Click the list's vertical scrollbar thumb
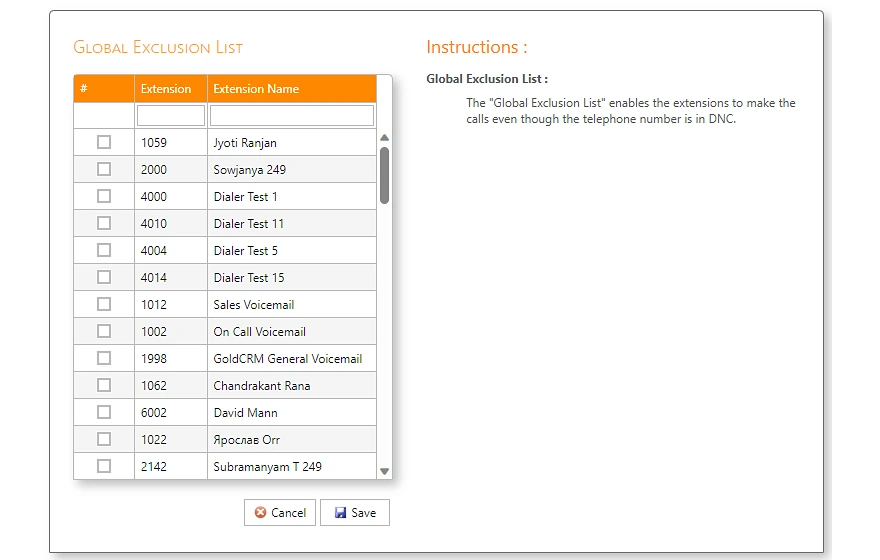Image resolution: width=880 pixels, height=560 pixels. [x=384, y=175]
